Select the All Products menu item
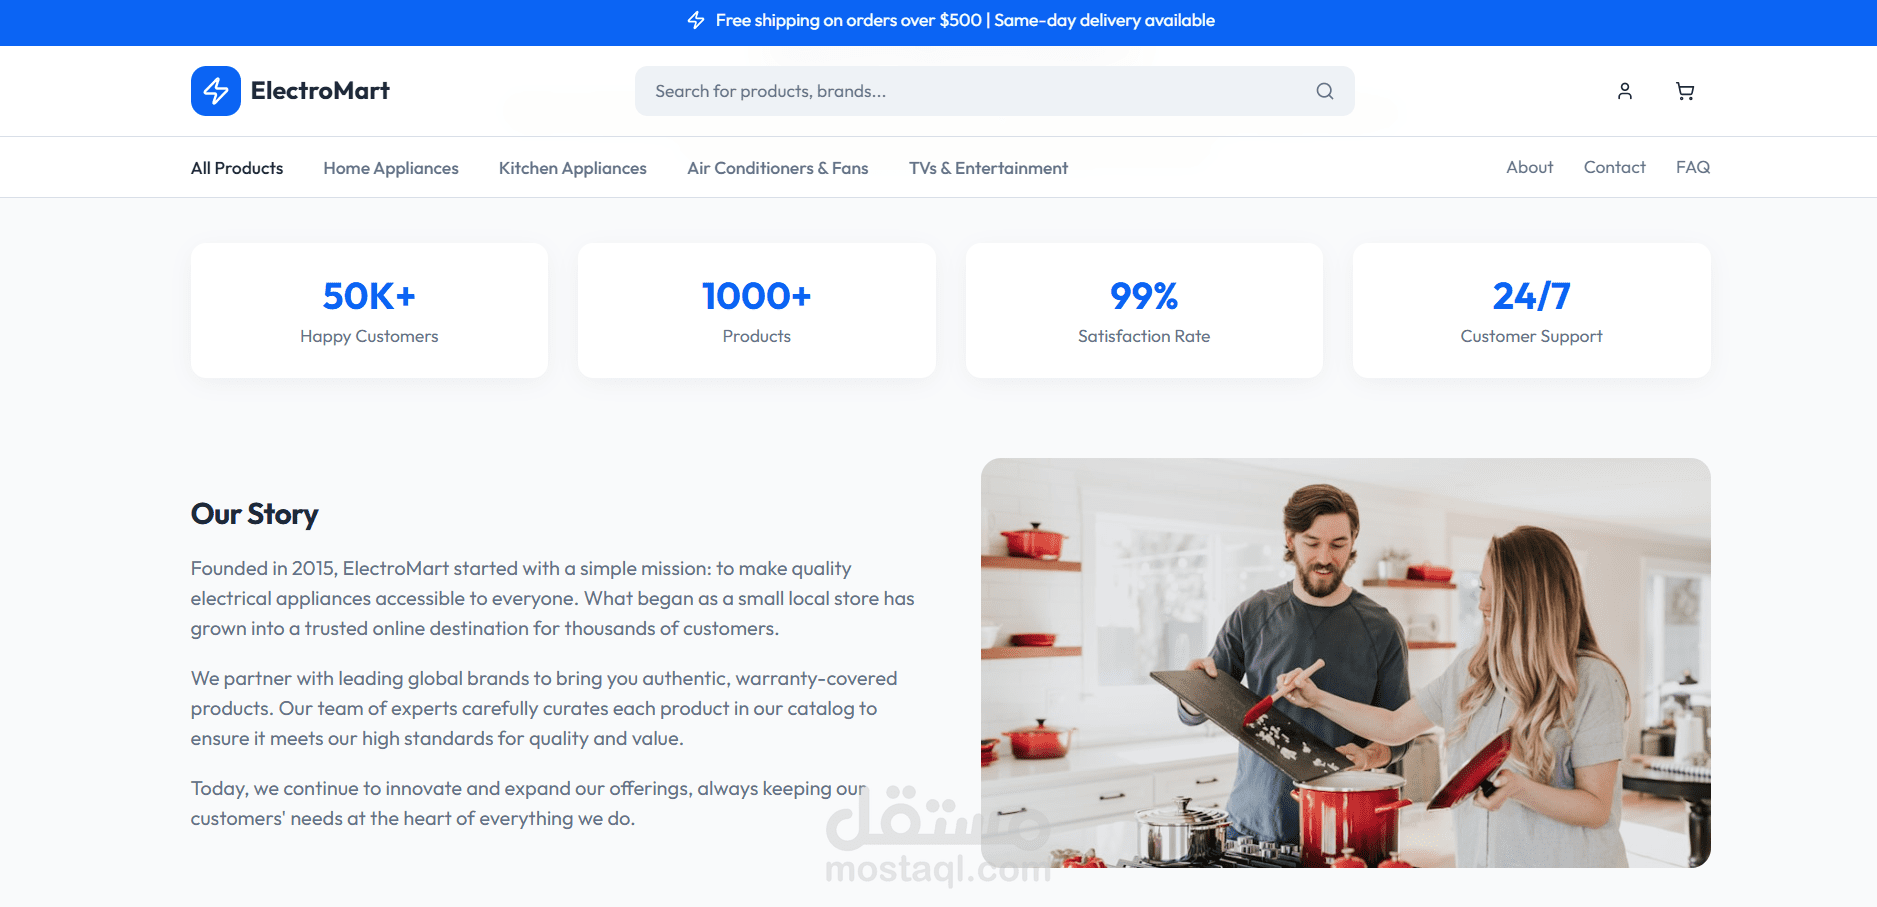Screen dimensions: 1877x907 (237, 168)
